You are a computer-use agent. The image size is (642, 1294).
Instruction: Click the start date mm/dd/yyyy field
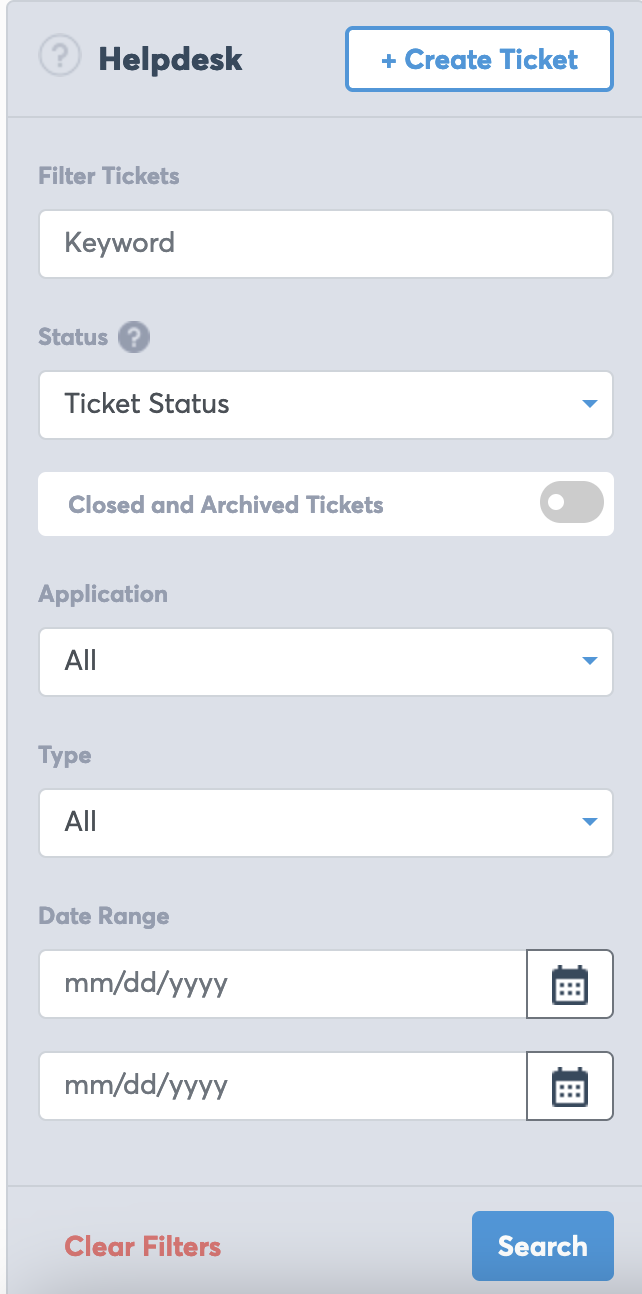tap(283, 984)
